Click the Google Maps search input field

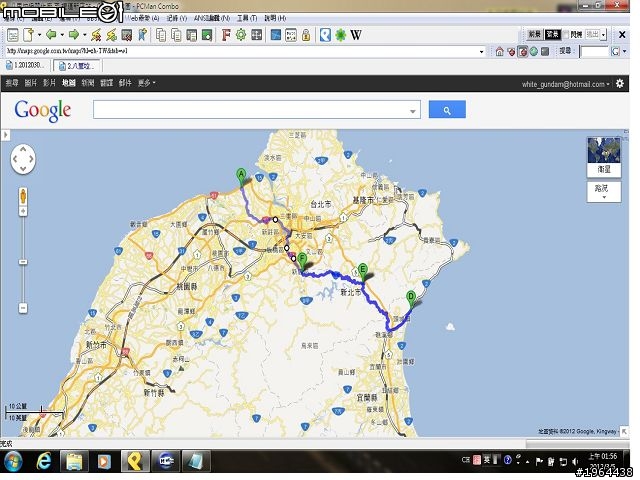tap(250, 110)
